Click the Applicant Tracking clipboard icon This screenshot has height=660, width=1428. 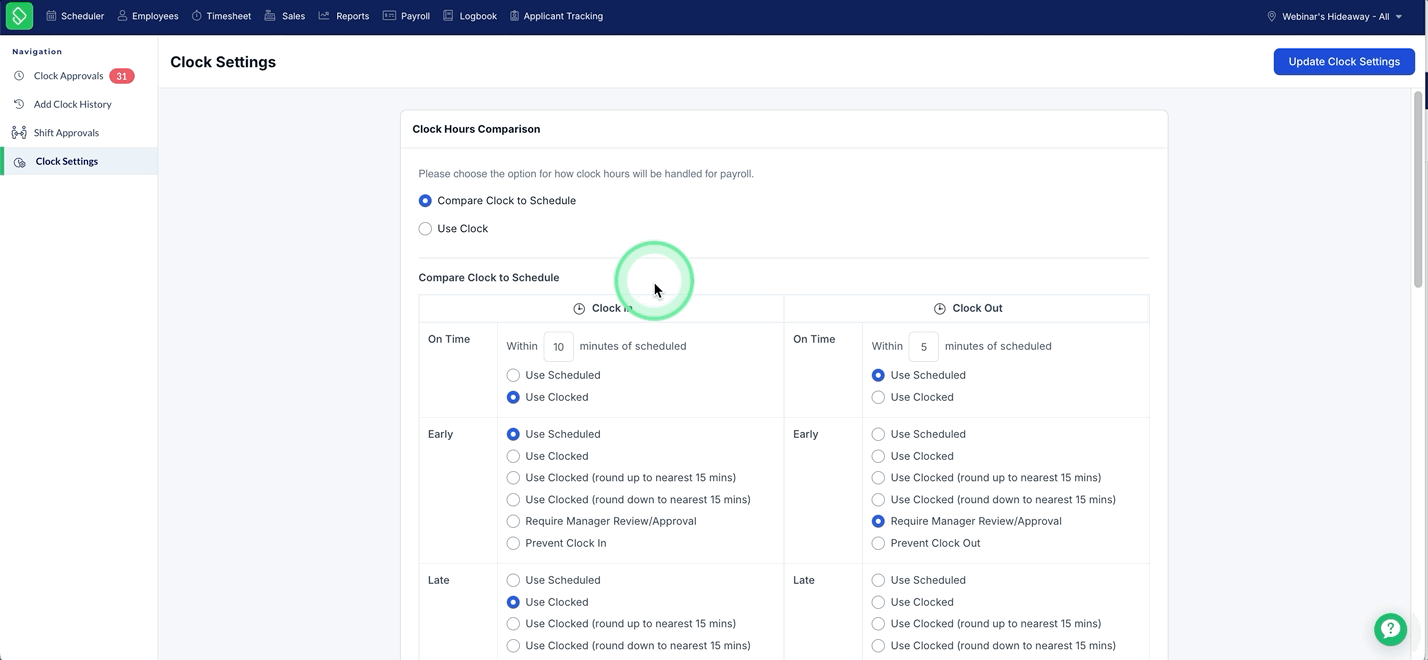coord(514,16)
